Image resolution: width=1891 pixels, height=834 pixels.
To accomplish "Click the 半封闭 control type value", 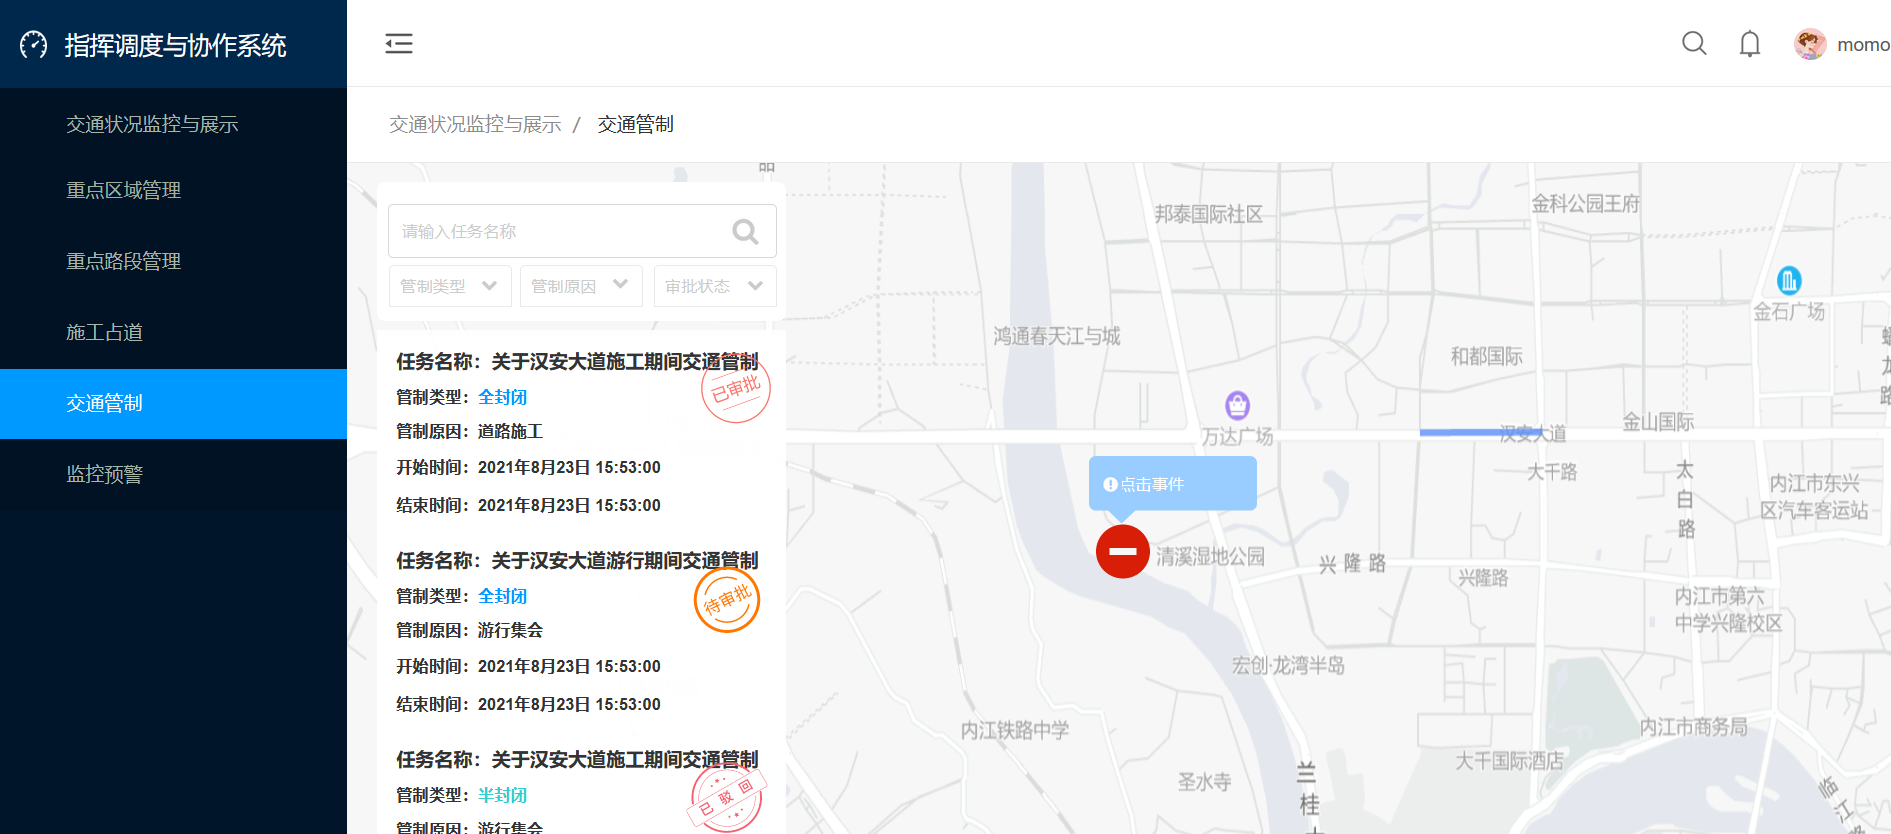I will [x=502, y=795].
